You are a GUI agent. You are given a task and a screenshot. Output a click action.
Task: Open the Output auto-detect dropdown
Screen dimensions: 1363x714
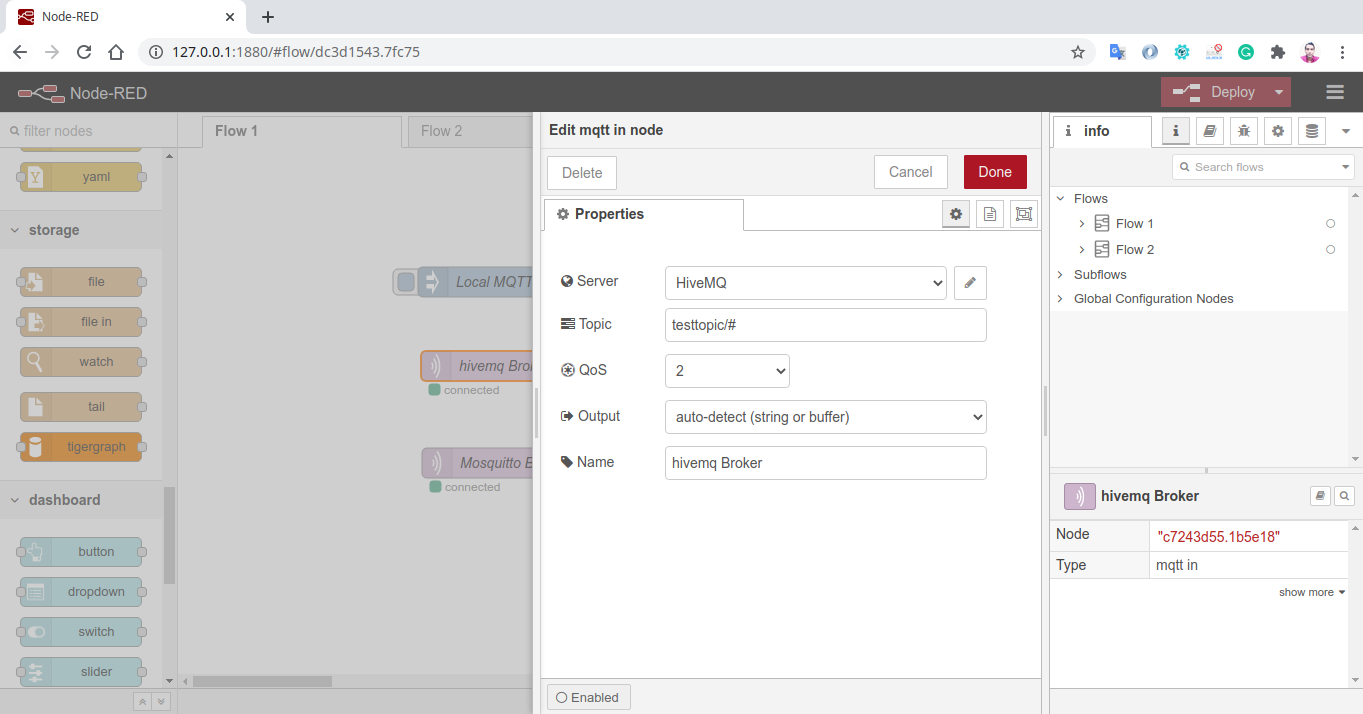825,417
